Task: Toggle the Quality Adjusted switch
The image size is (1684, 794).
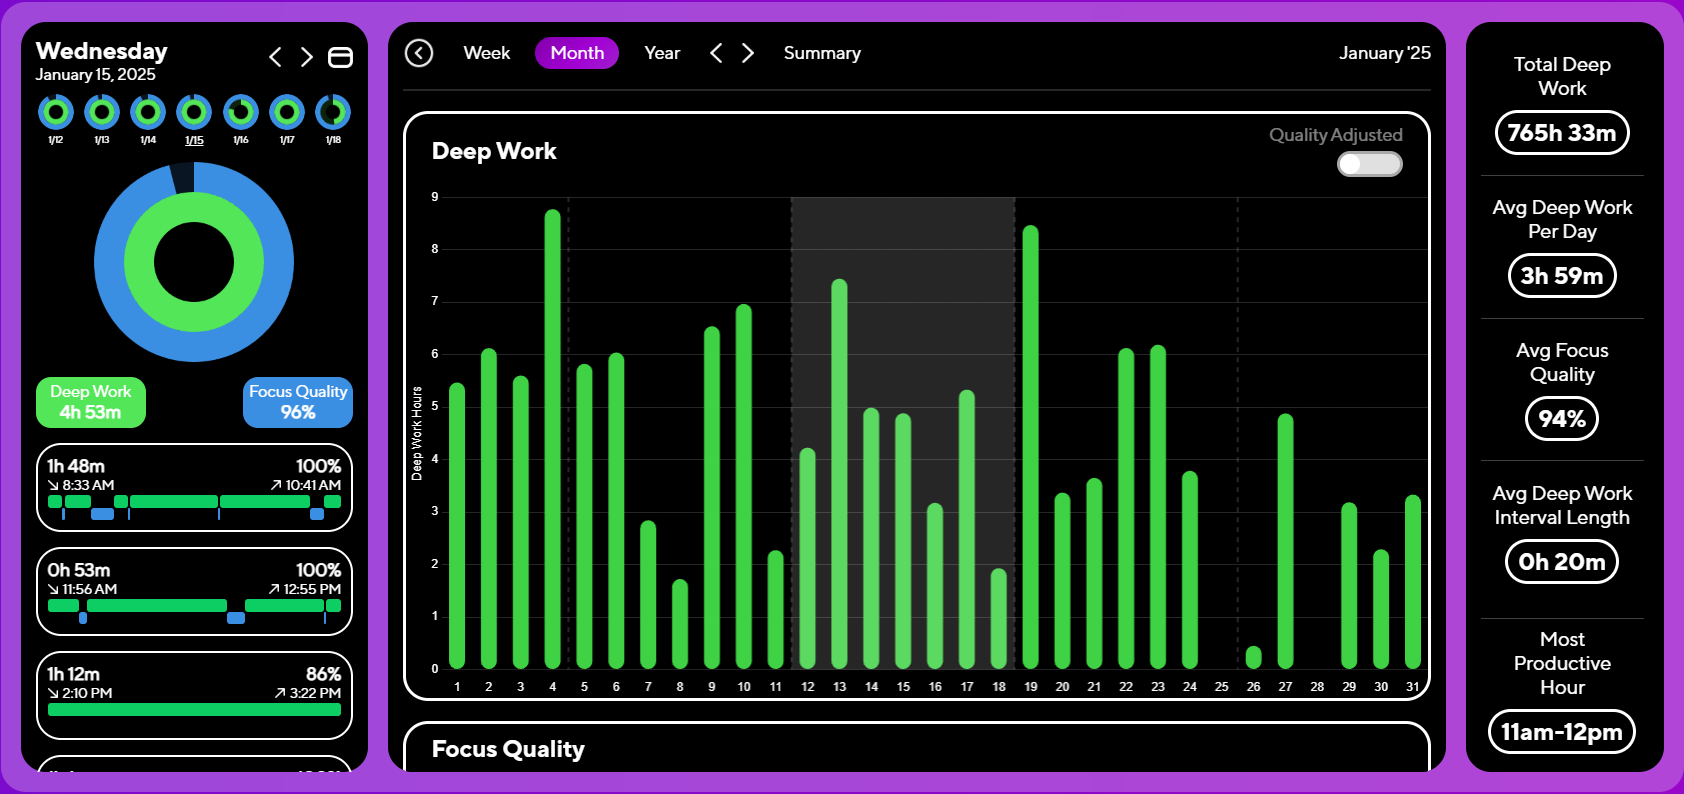Action: pyautogui.click(x=1369, y=164)
